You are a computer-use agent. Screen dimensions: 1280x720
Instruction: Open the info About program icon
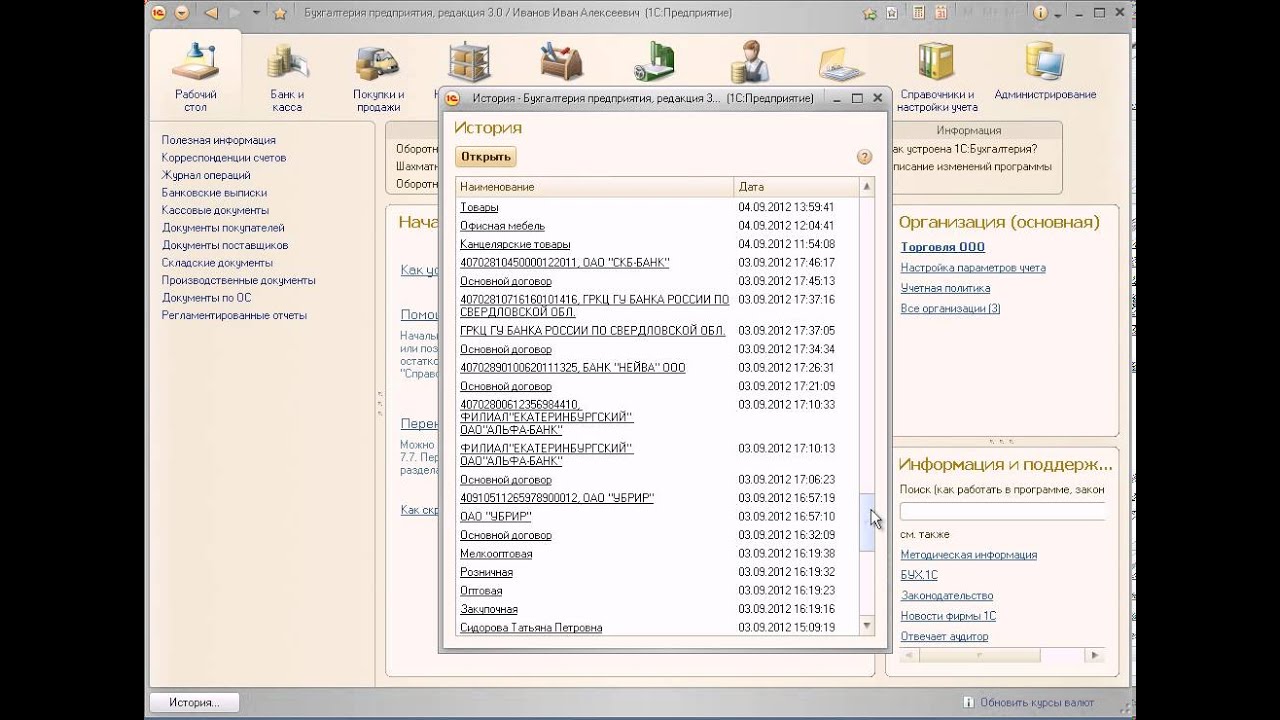(1041, 13)
